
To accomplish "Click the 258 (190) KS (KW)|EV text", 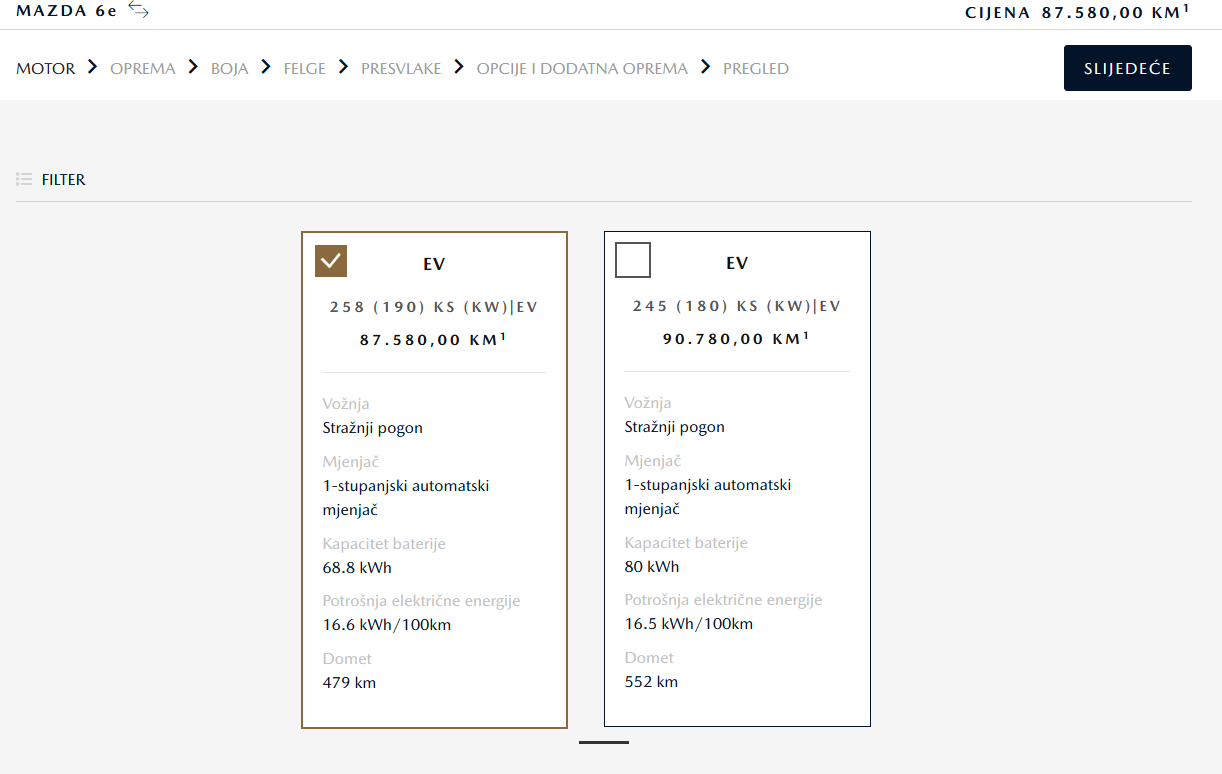I will (x=434, y=307).
